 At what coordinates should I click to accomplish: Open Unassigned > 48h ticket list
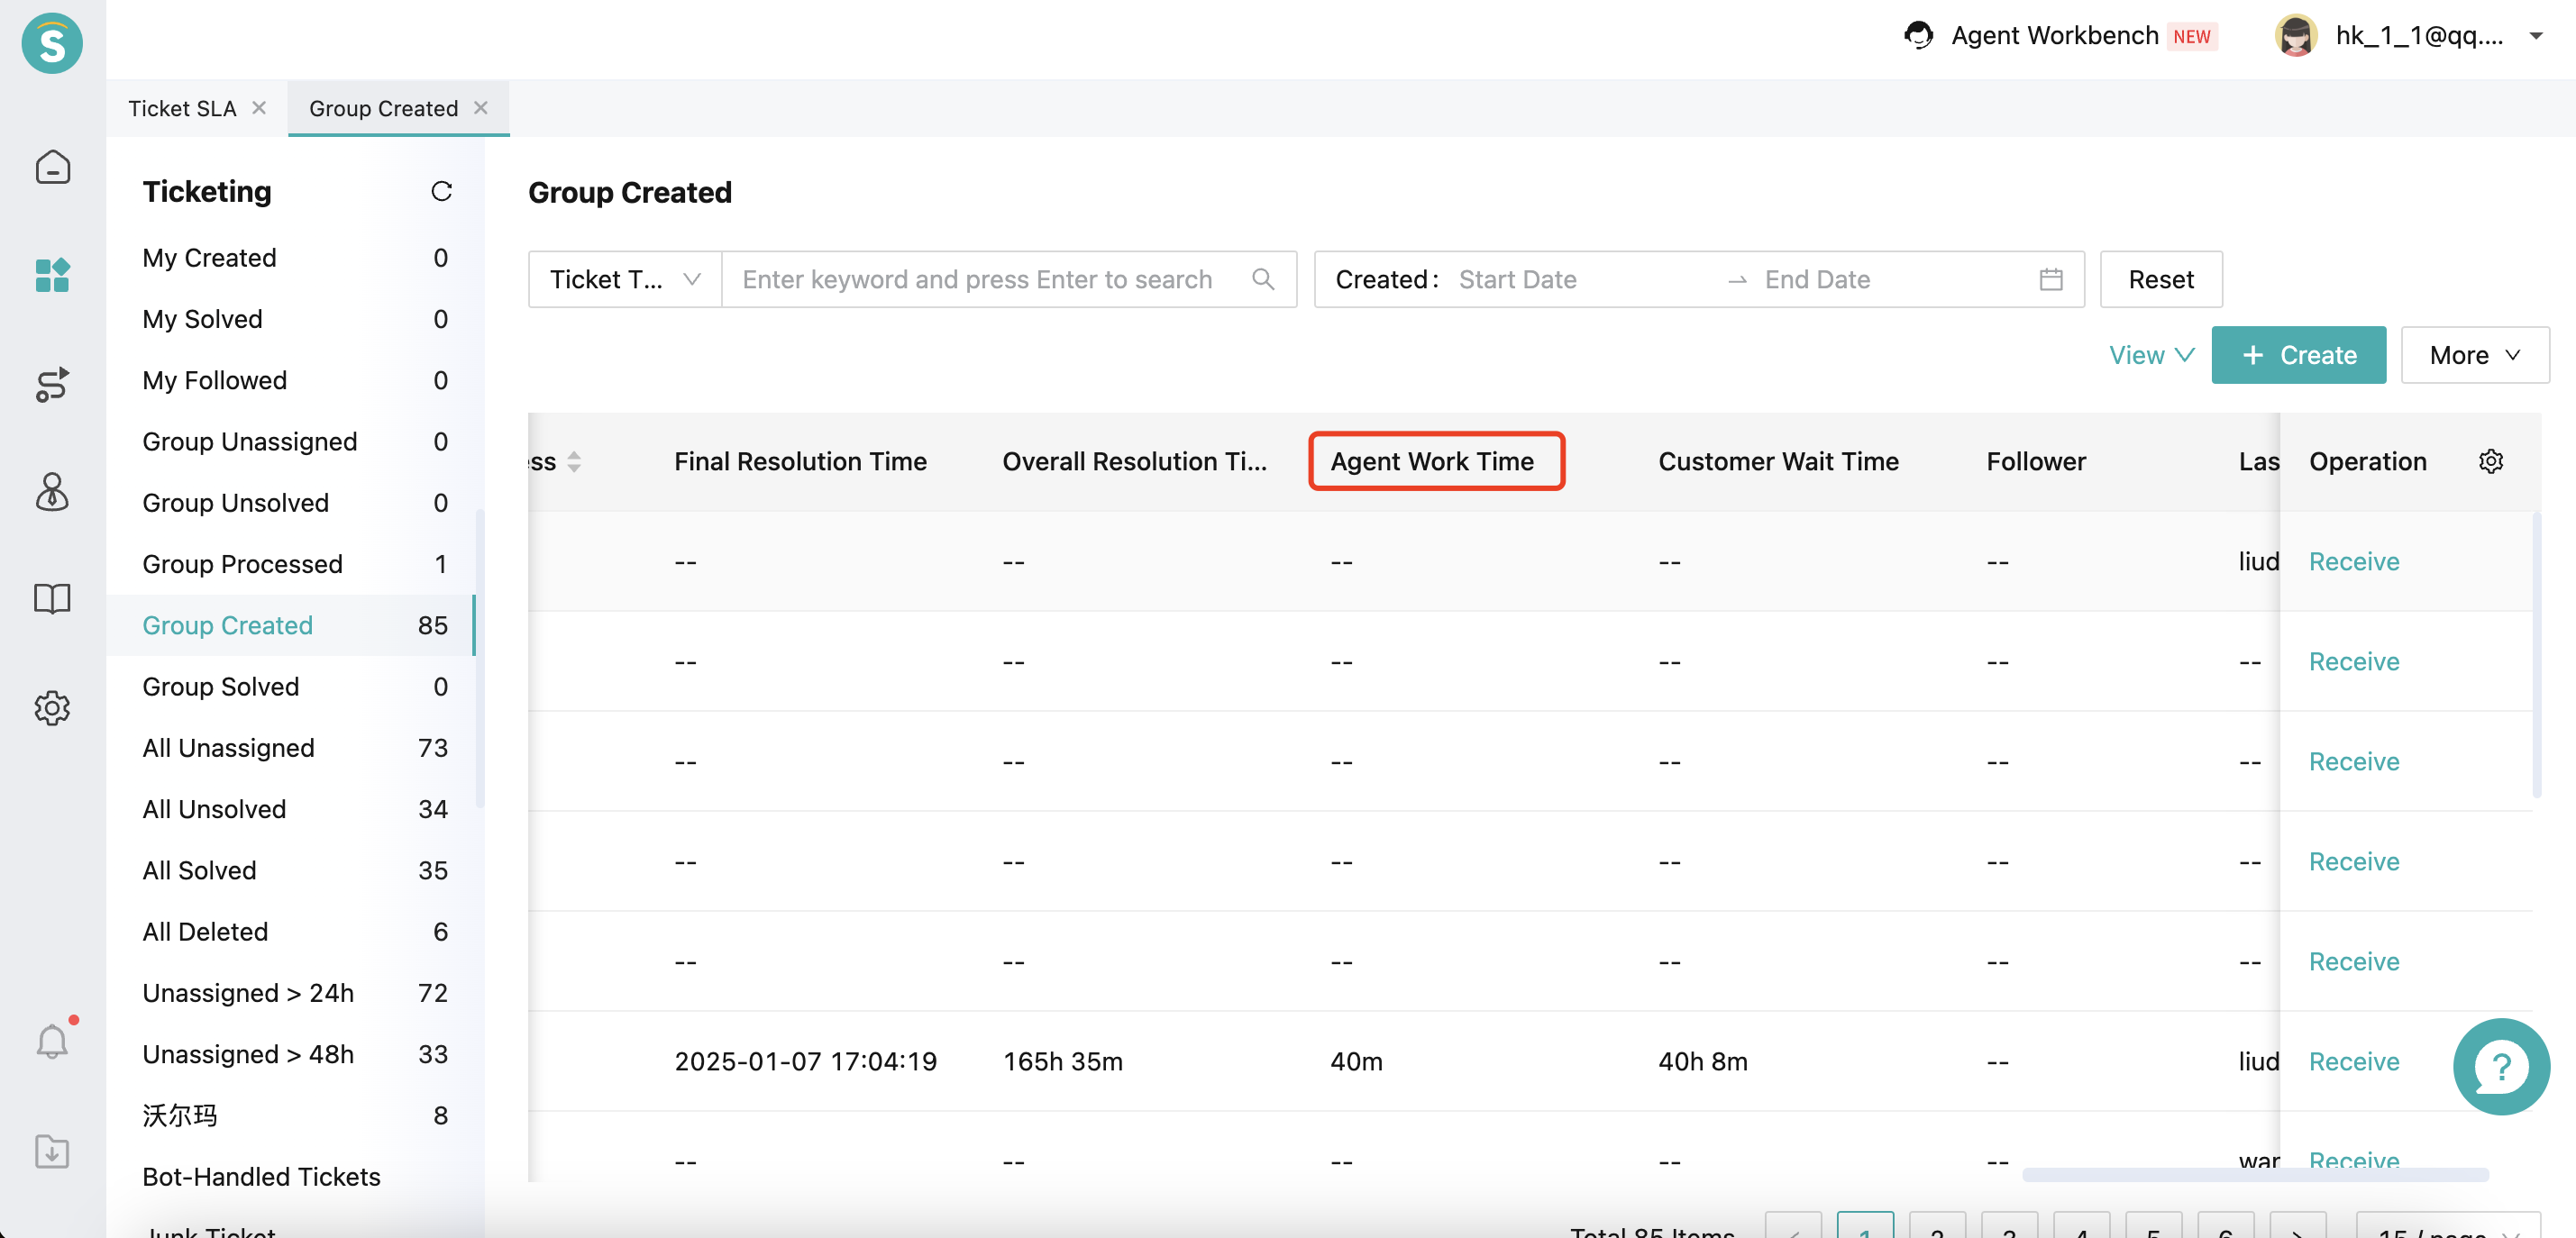tap(294, 1054)
